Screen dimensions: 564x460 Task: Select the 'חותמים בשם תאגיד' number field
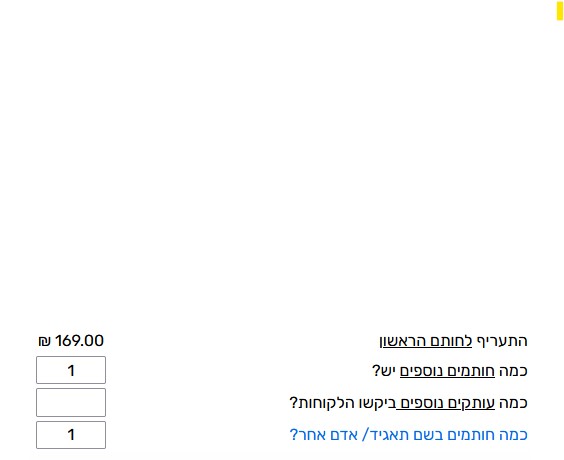[71, 435]
